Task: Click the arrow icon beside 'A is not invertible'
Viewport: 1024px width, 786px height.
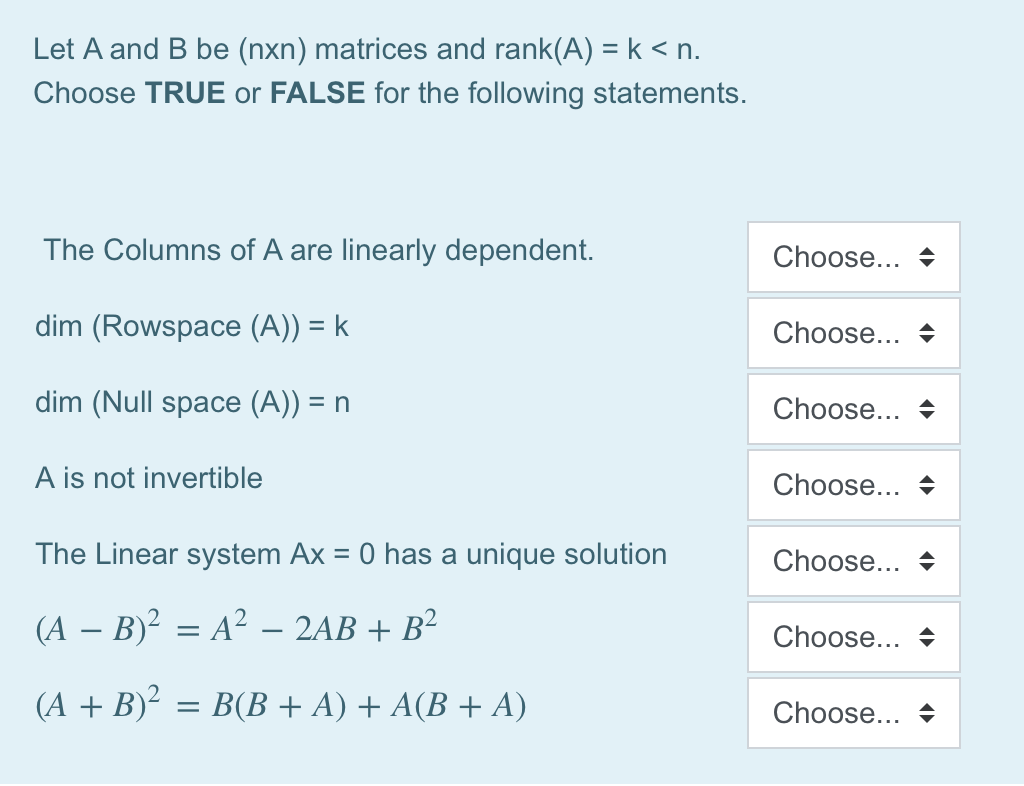Action: point(928,485)
